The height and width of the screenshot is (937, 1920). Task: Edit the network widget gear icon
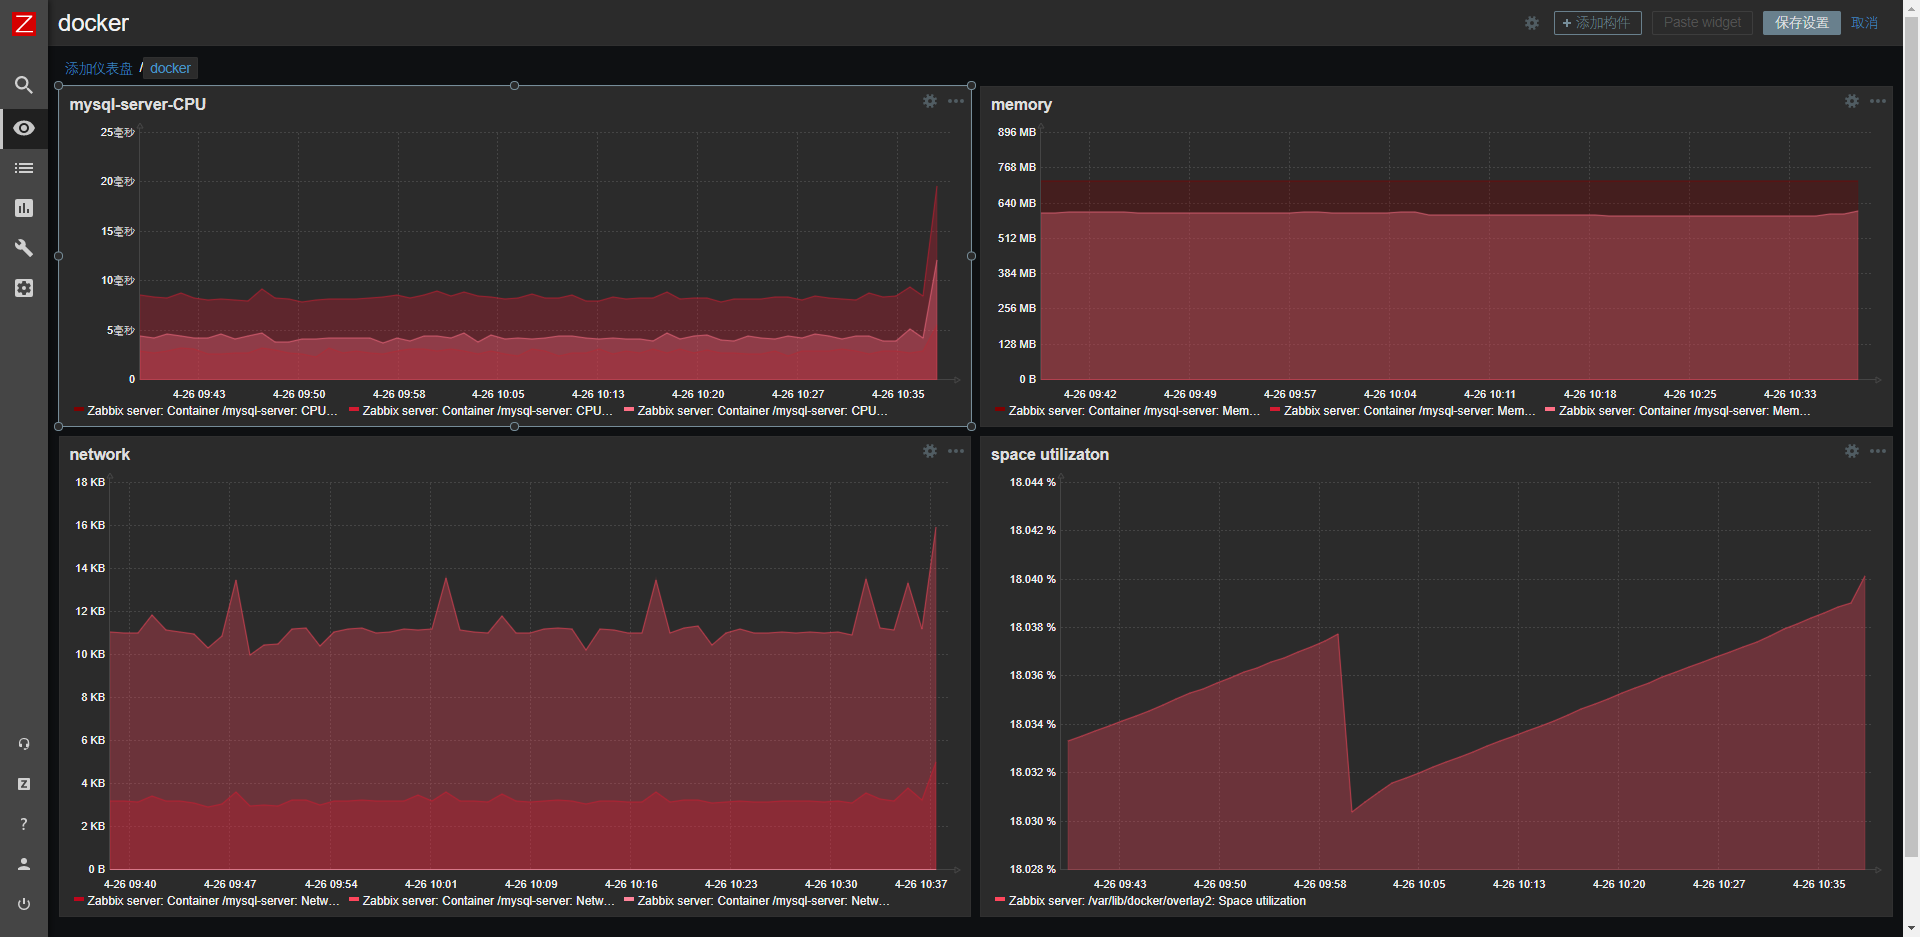930,451
